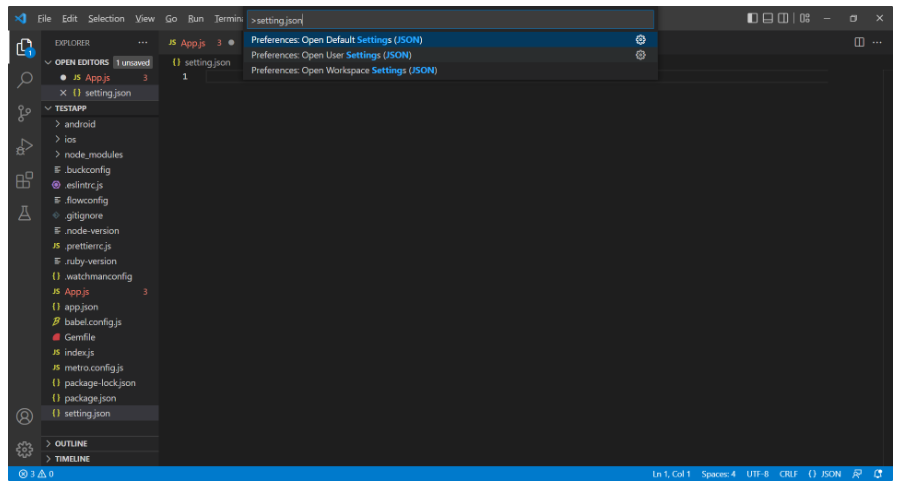Image resolution: width=900 pixels, height=488 pixels.
Task: Open the View menu
Action: click(x=145, y=19)
